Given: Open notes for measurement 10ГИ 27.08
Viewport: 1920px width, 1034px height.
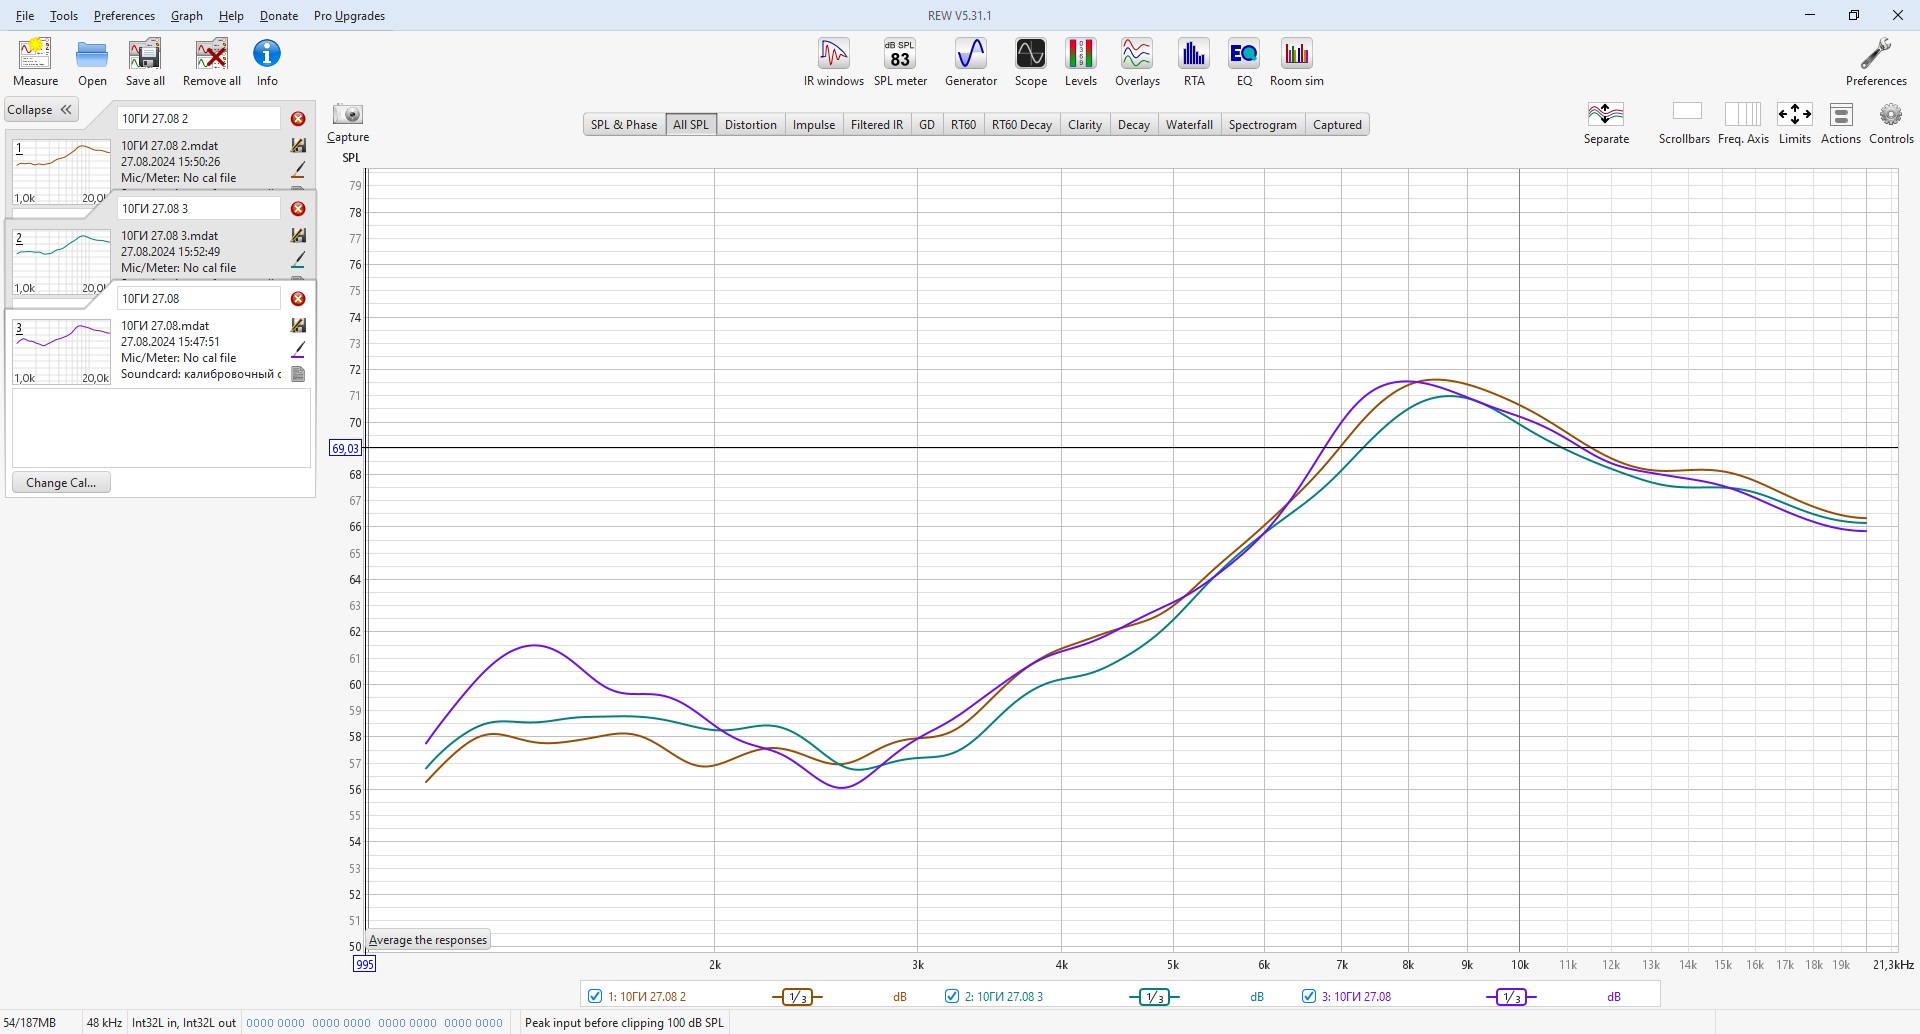Looking at the screenshot, I should 298,374.
